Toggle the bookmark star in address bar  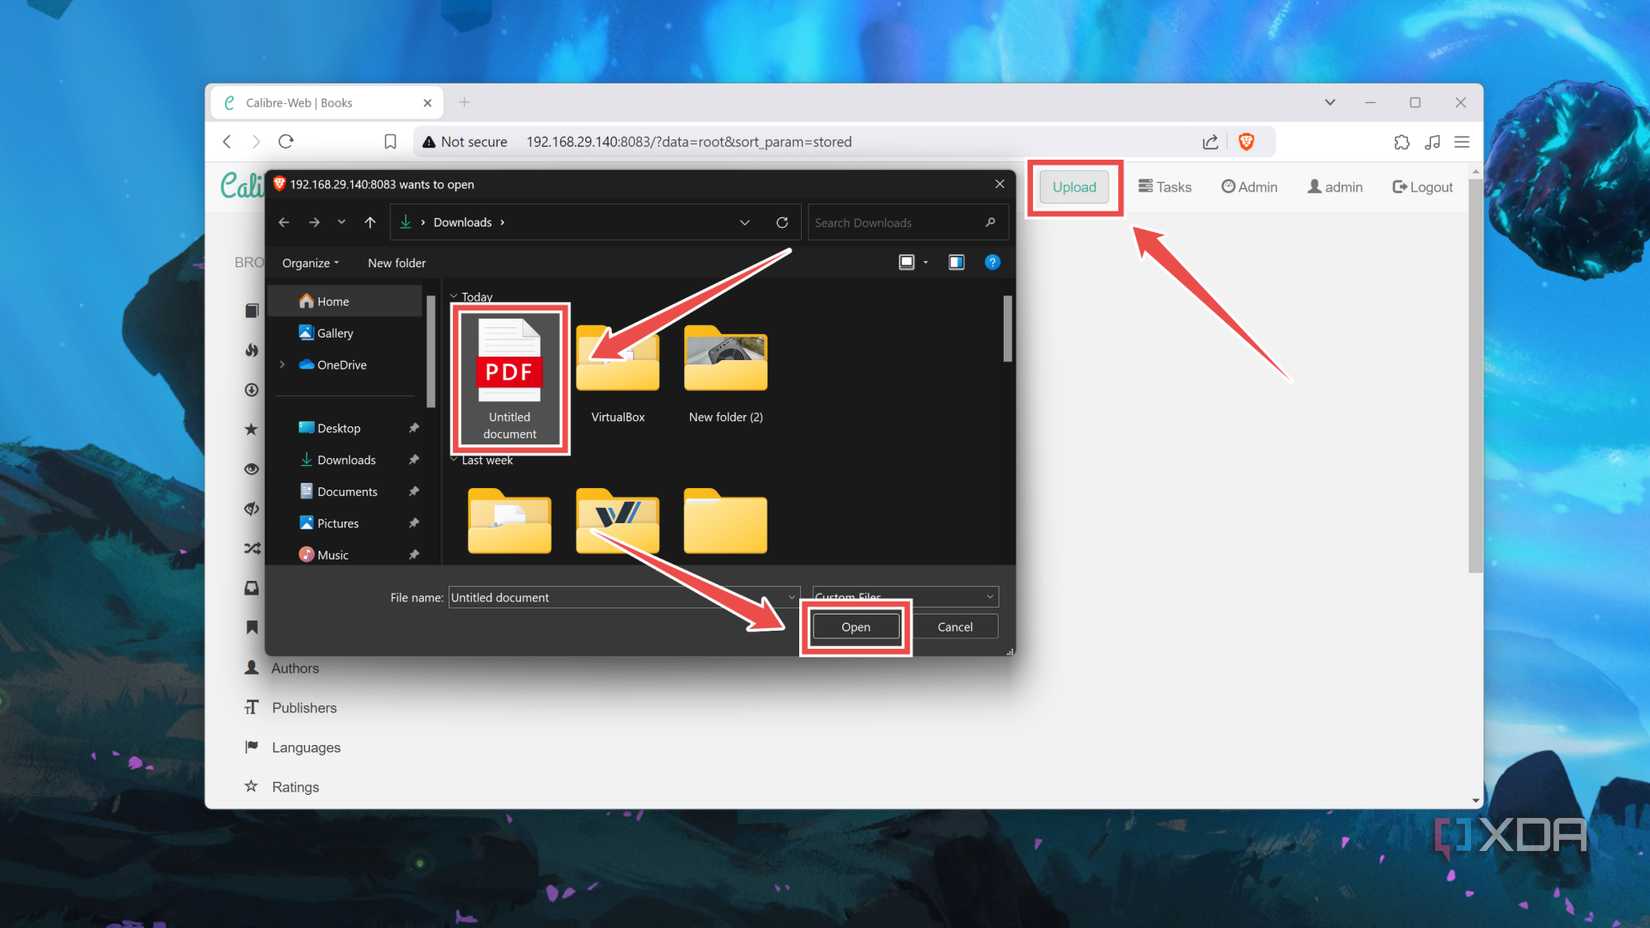[x=390, y=141]
